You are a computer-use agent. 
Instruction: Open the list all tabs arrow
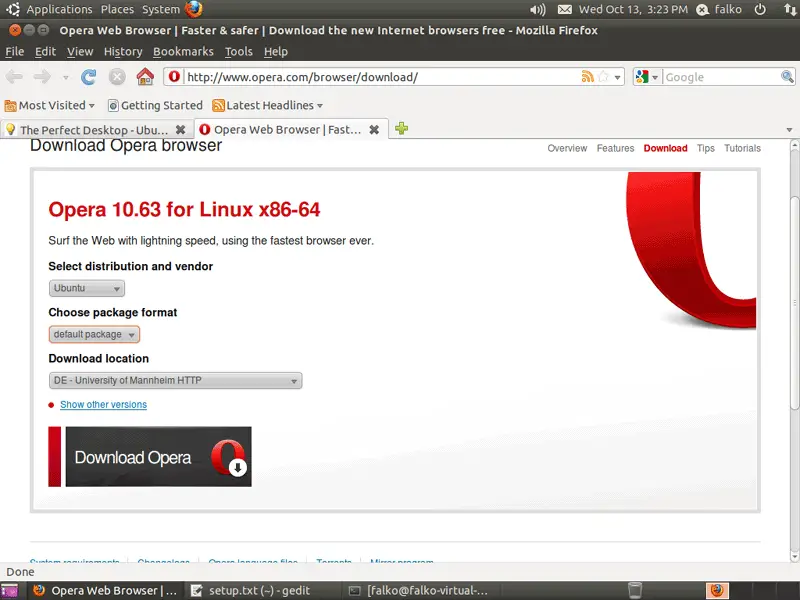click(789, 130)
